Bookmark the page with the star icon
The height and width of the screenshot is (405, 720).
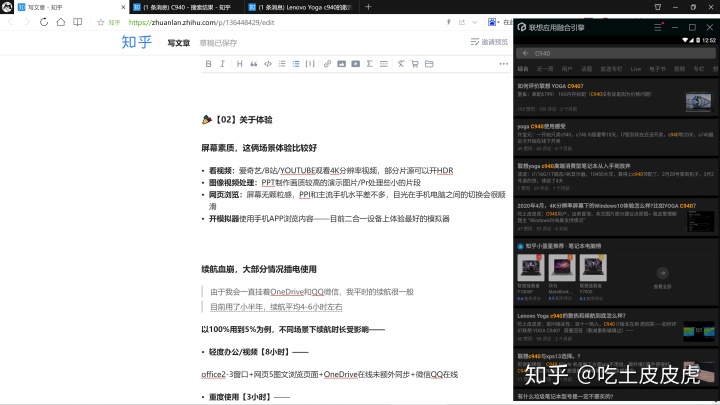coord(101,22)
